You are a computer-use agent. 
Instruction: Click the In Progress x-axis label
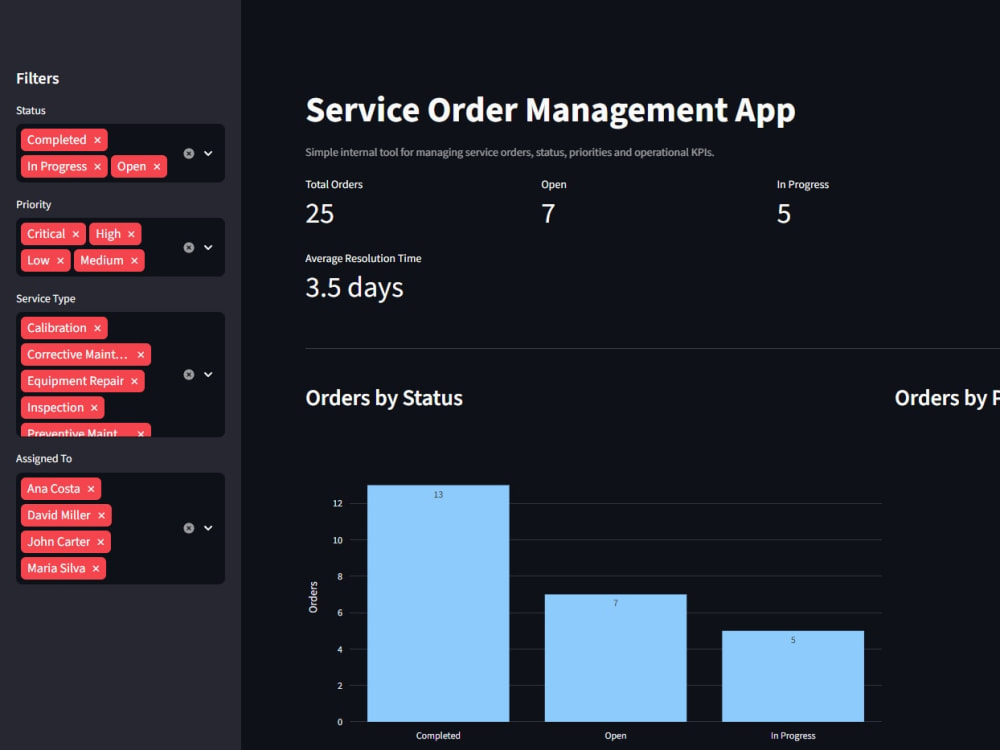coord(793,735)
